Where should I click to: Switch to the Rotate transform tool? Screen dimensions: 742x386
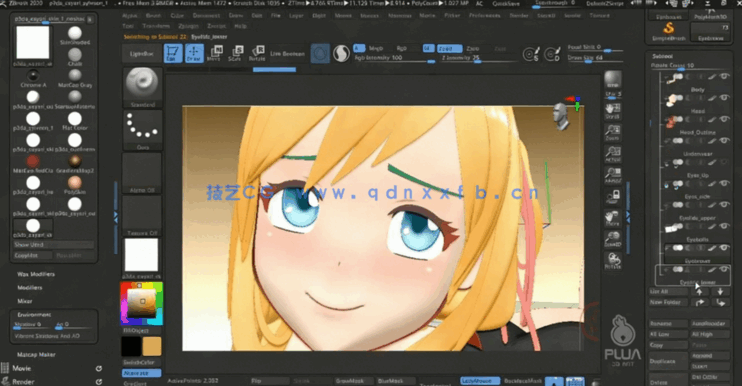pos(257,53)
